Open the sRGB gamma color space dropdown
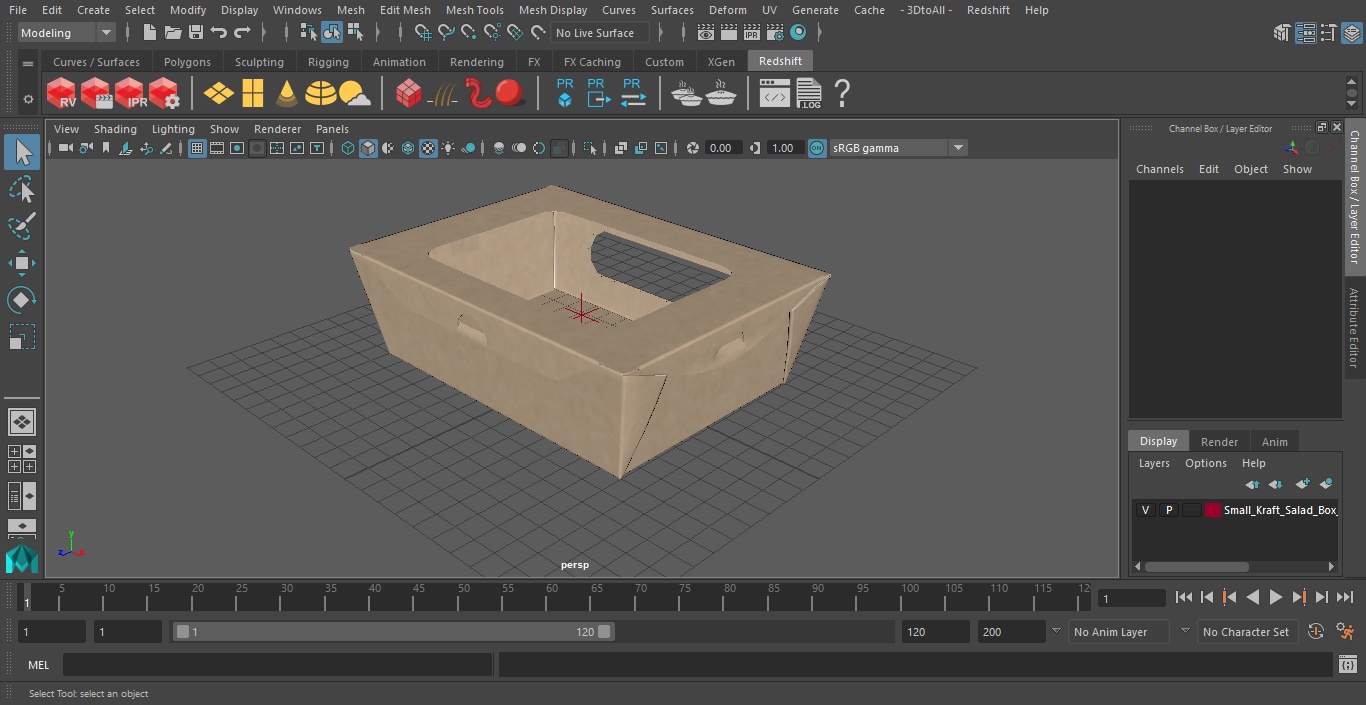The width and height of the screenshot is (1366, 705). coord(897,148)
